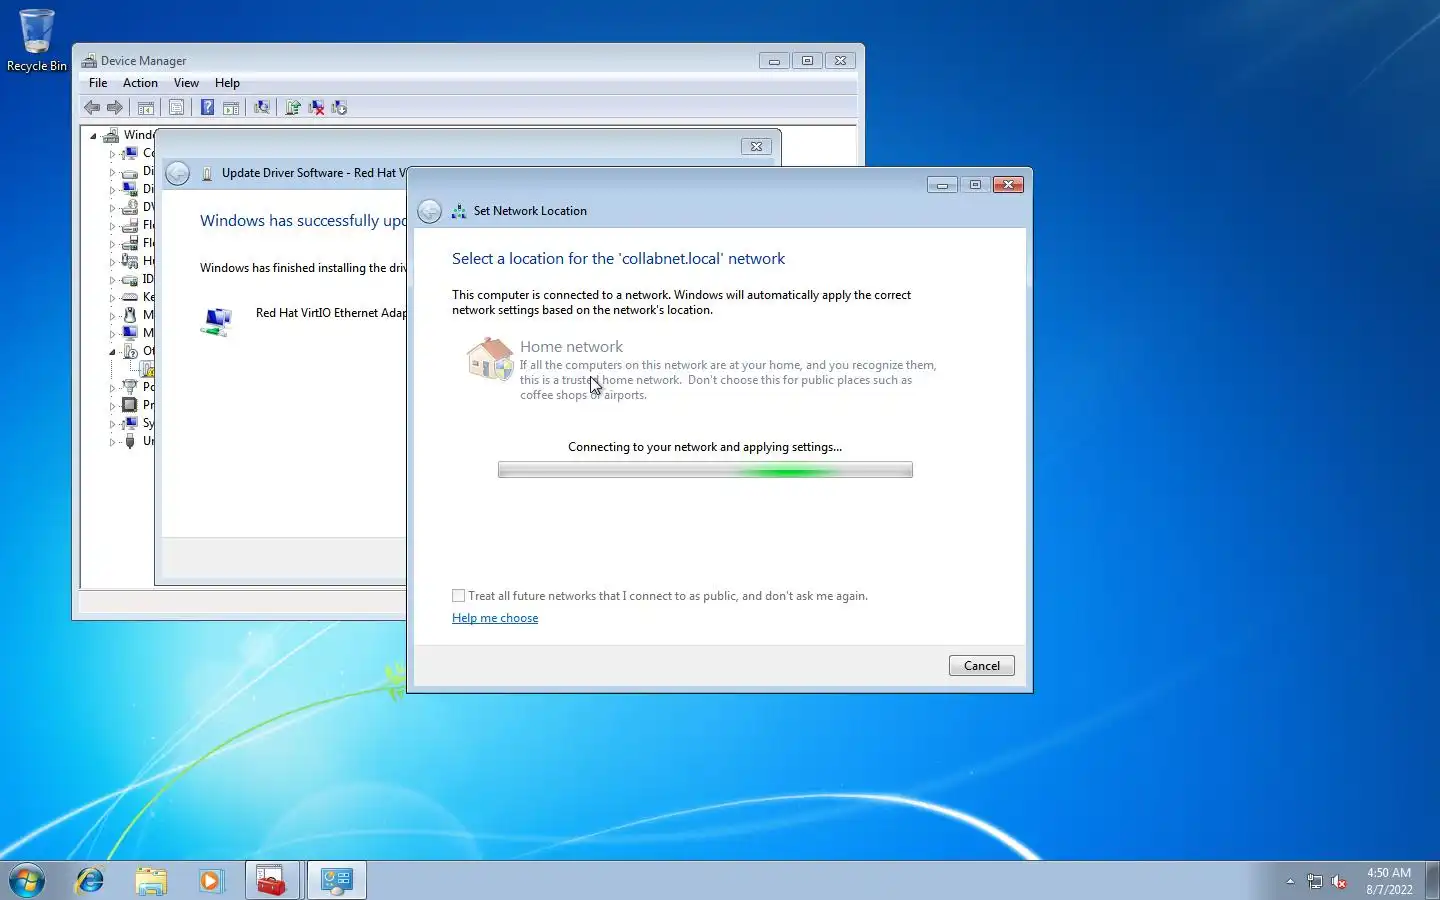Click the Back arrow in Device Manager toolbar
The height and width of the screenshot is (900, 1440).
click(92, 107)
